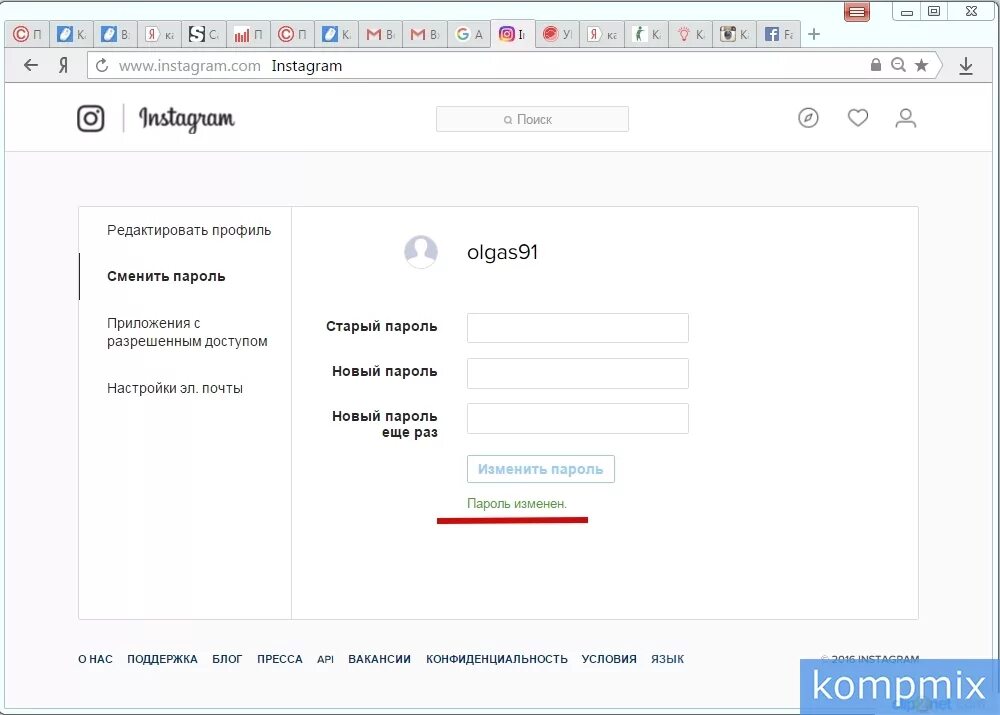
Task: Open the КОНФИДЕНЦИАЛЬНОСТЬ footer link
Action: pos(497,659)
